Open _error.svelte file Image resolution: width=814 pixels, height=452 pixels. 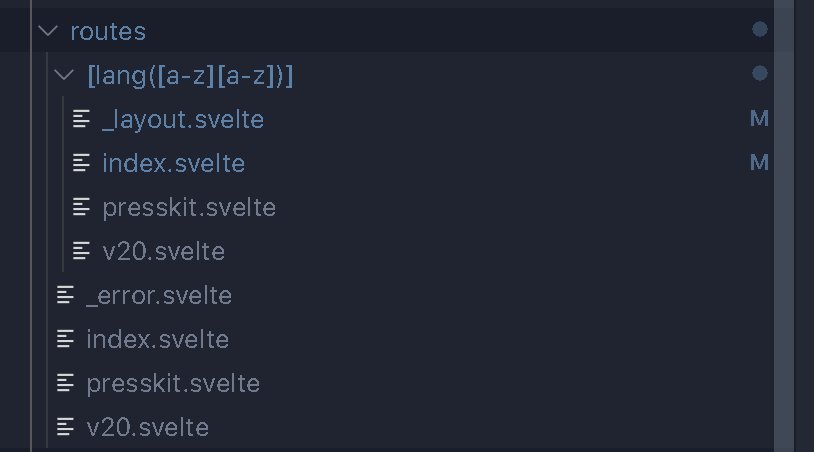coord(159,296)
